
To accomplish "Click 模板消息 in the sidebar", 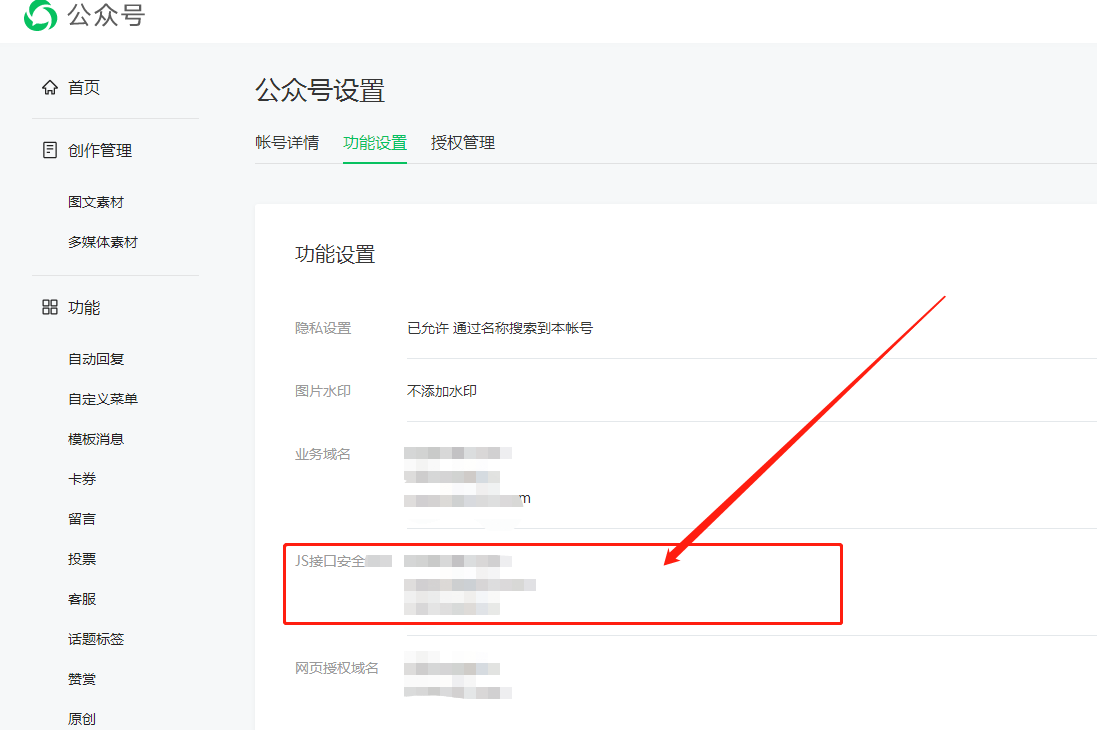I will point(96,439).
